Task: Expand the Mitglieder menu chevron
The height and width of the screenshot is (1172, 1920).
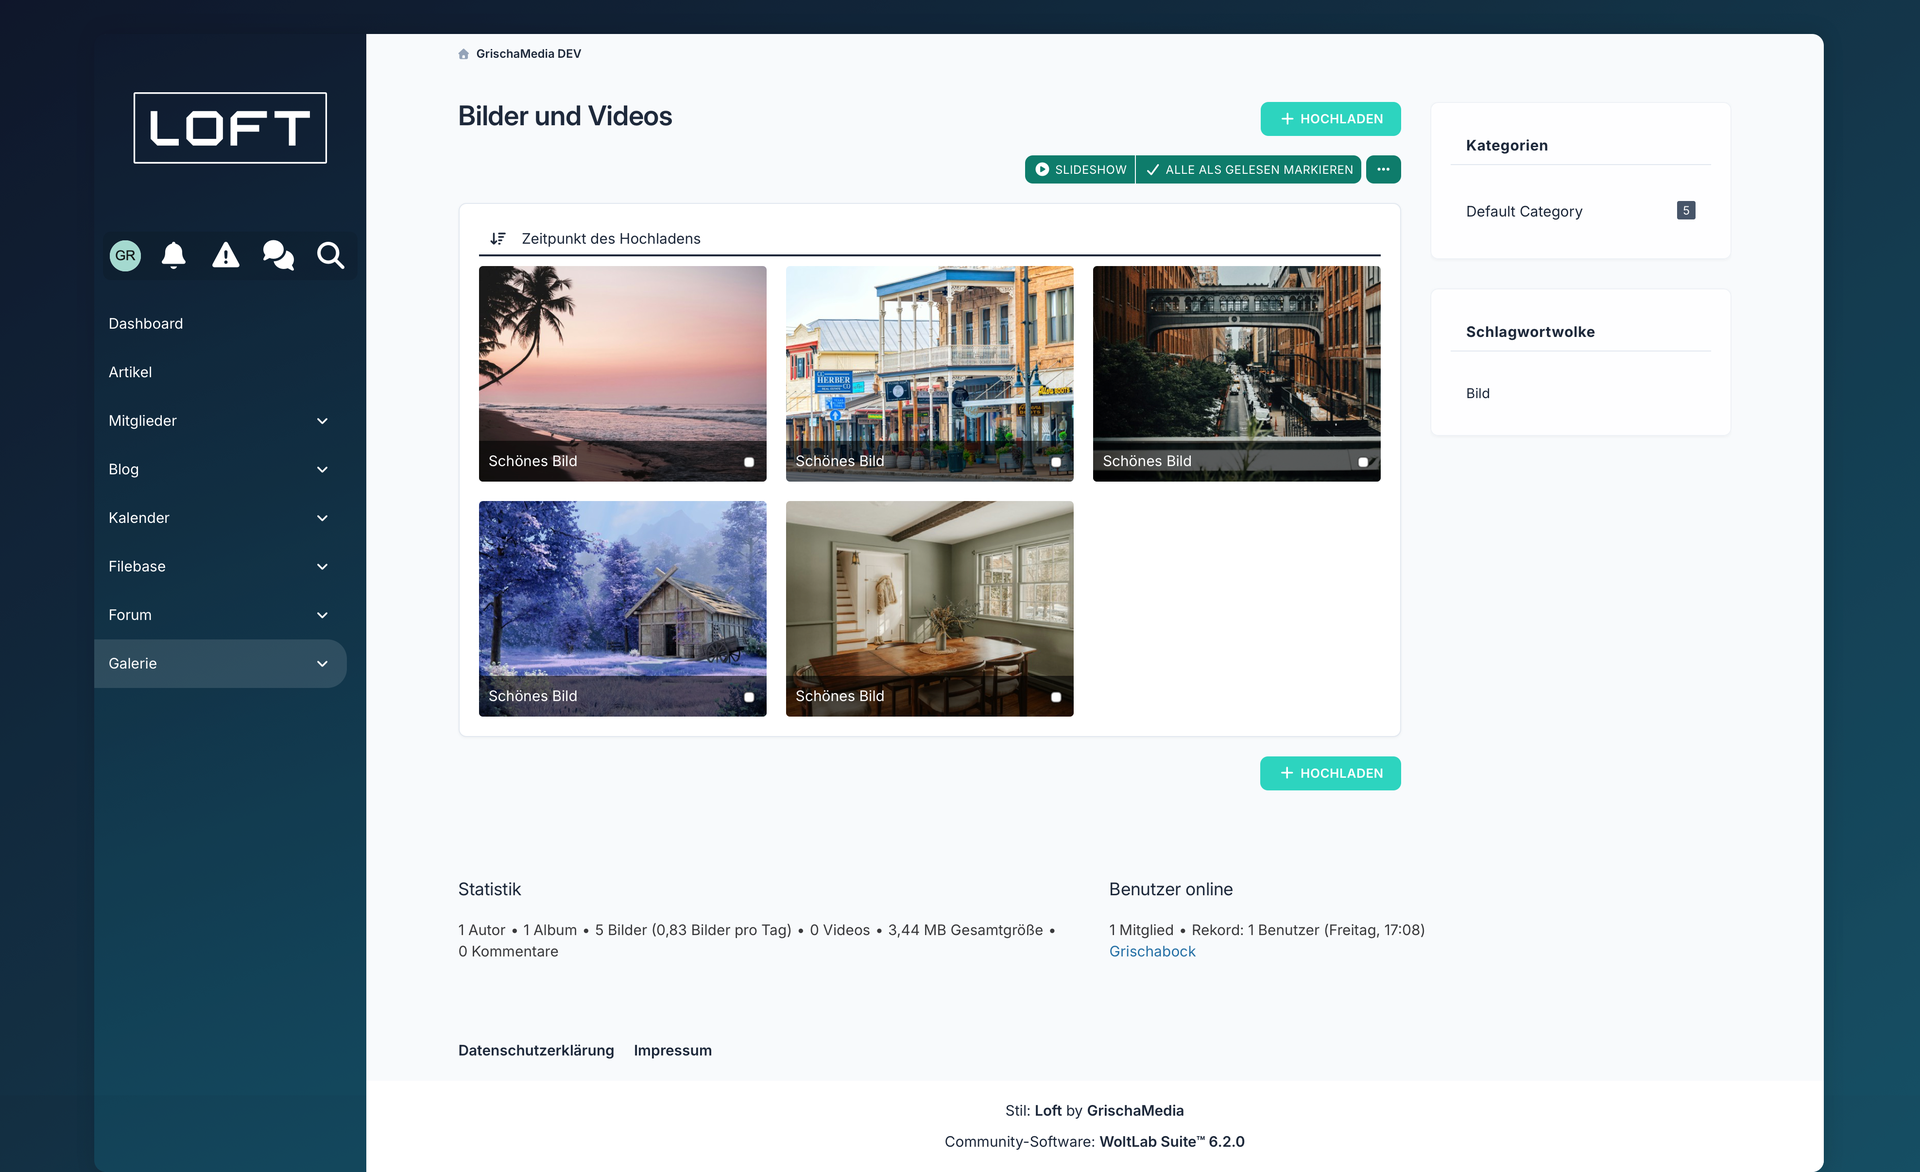Action: [x=322, y=421]
